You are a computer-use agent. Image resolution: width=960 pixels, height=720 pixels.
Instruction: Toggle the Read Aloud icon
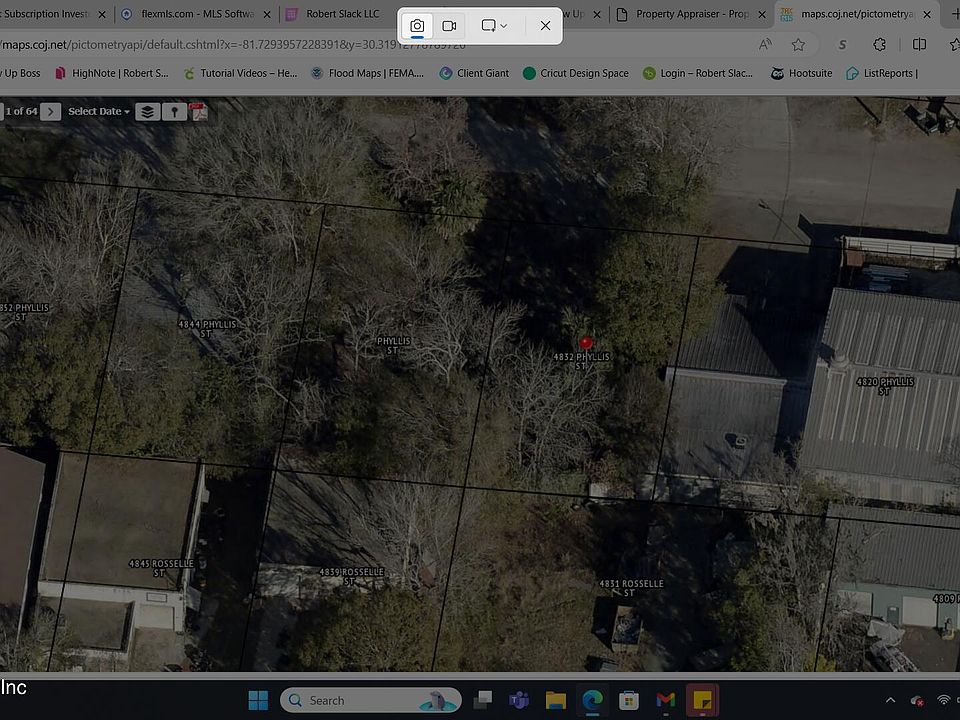point(765,45)
